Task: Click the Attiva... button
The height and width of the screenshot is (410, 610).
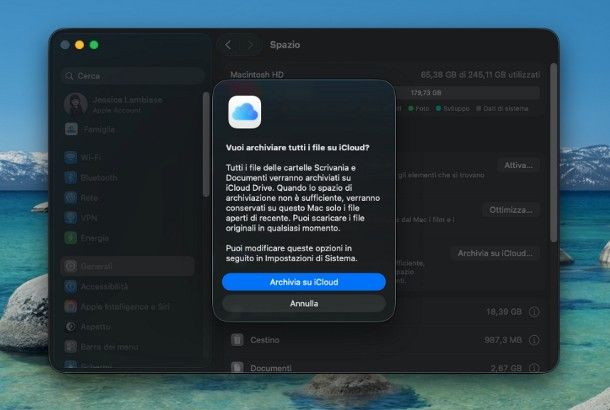Action: pos(518,165)
